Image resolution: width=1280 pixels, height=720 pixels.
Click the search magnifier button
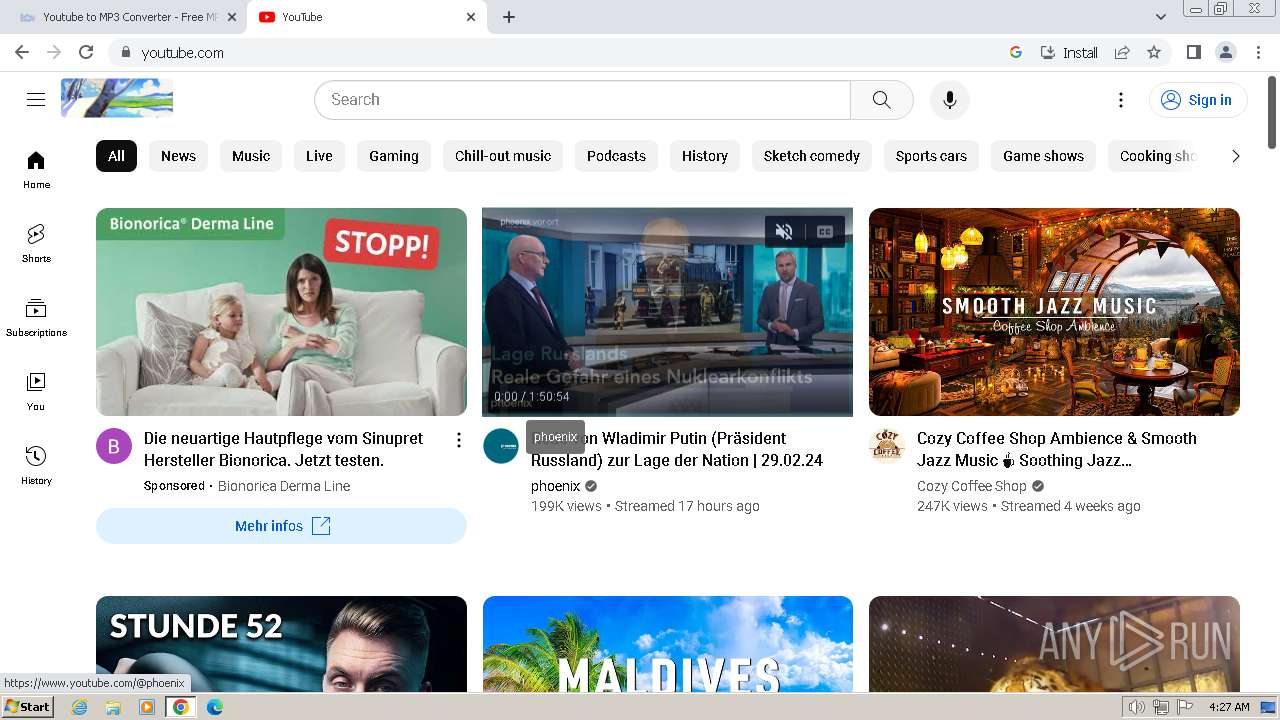[x=881, y=99]
